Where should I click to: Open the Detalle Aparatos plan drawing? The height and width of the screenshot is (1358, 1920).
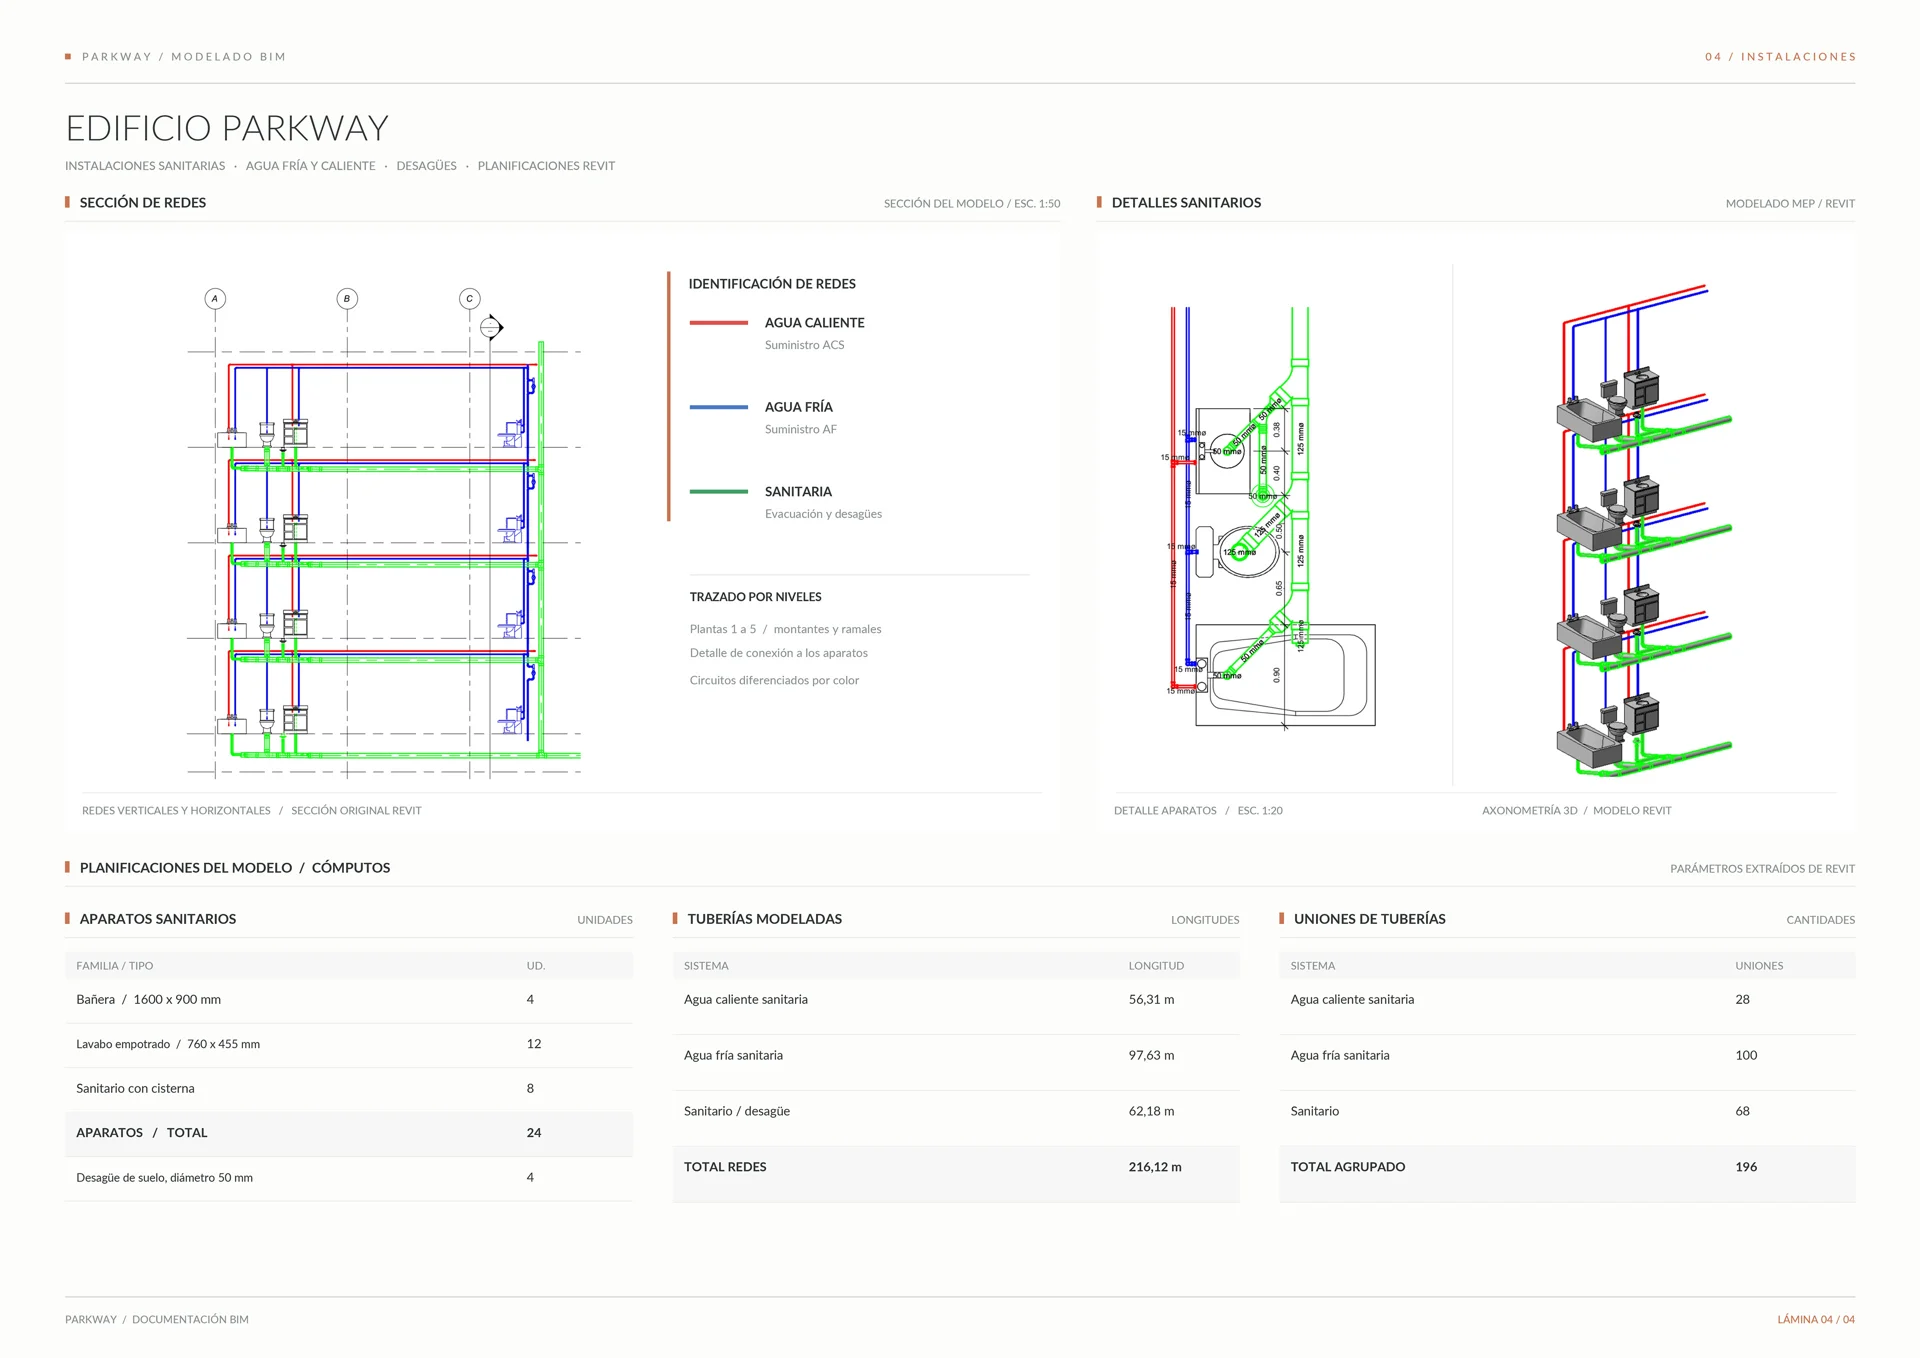coord(1270,518)
